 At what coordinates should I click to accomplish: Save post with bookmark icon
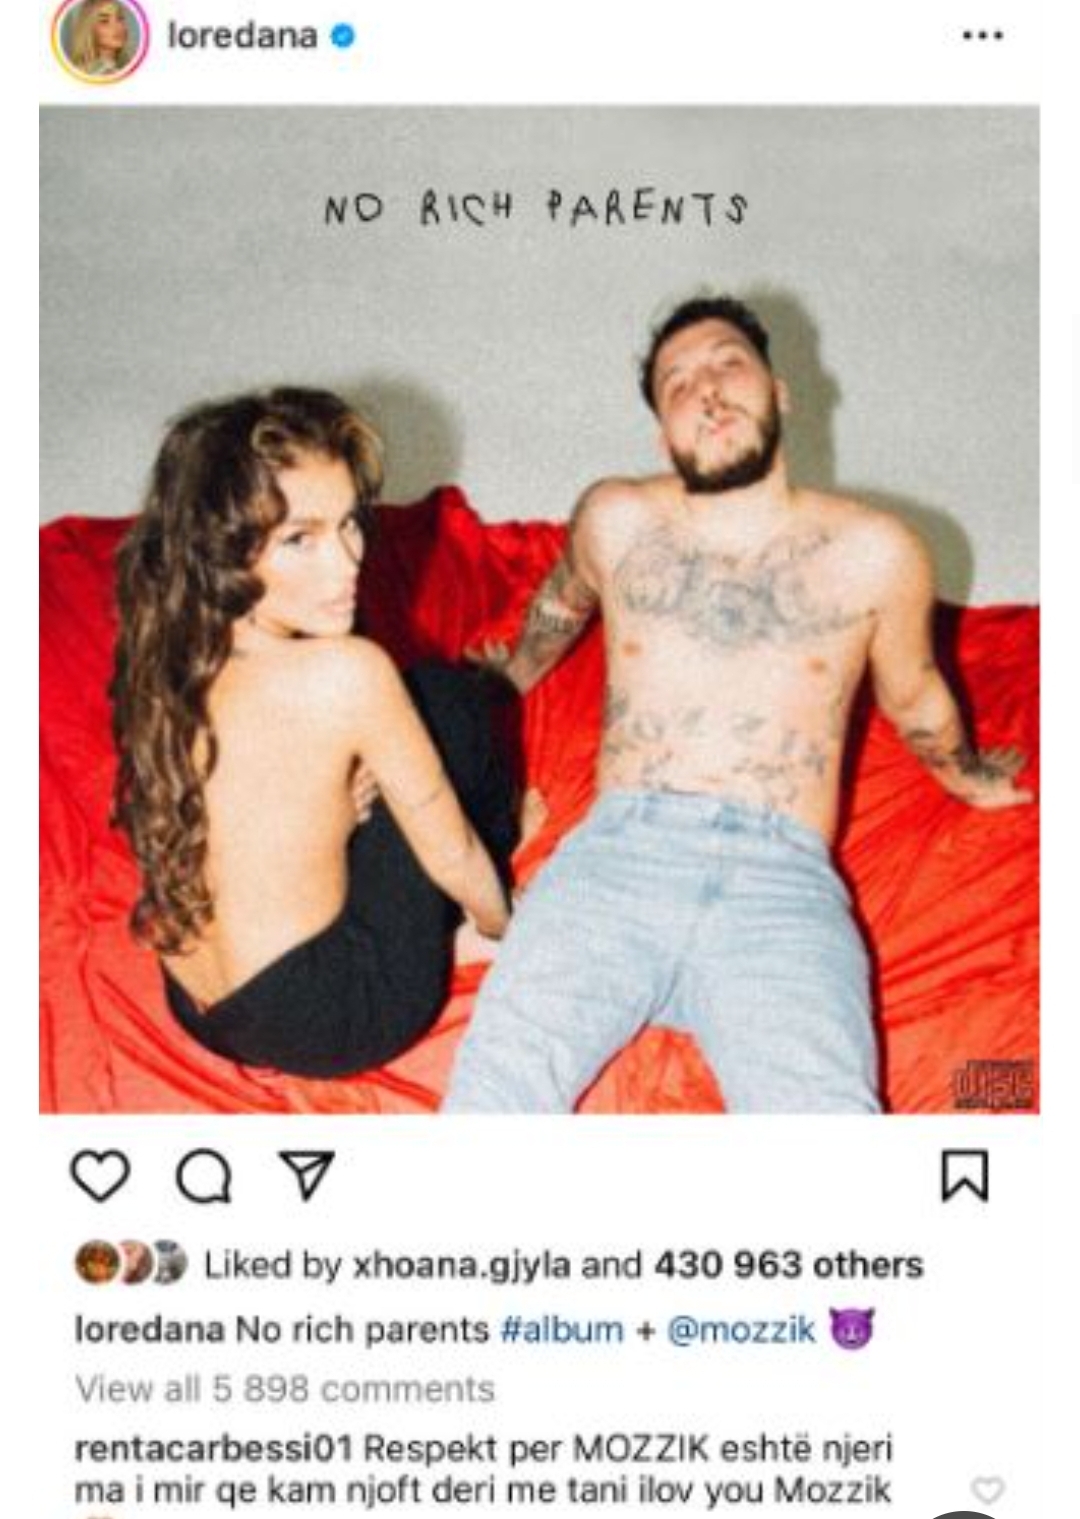tap(965, 1175)
